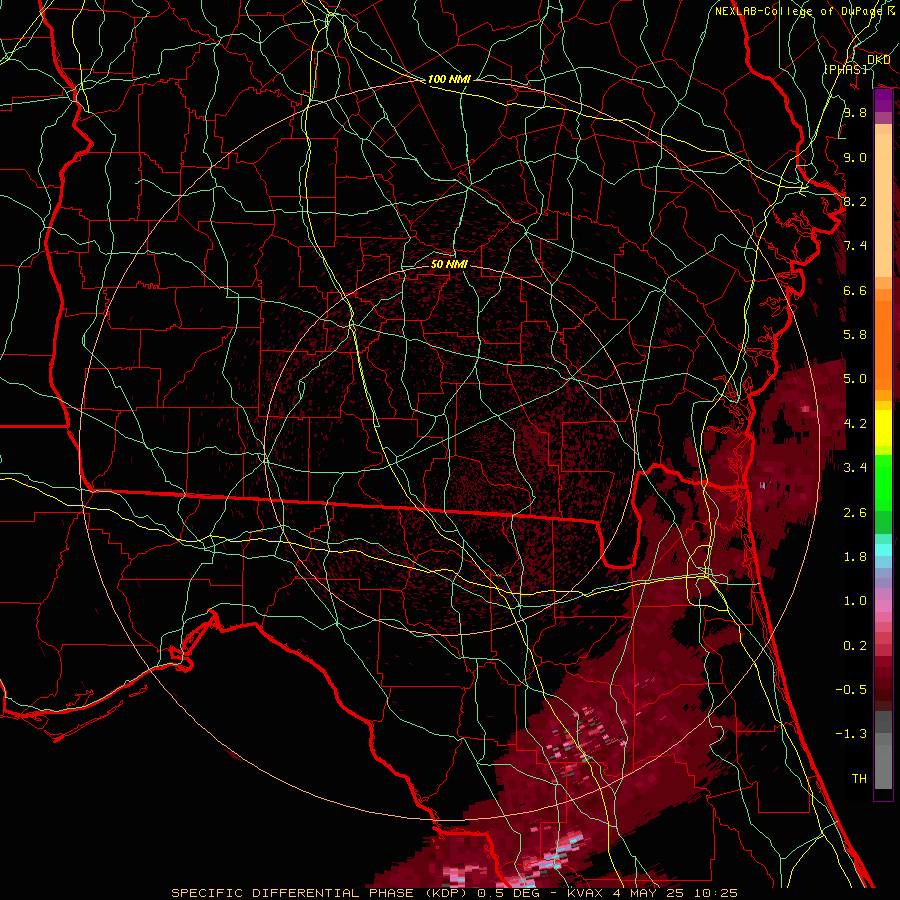Click the 9.8 value on the color scale
The image size is (900, 900).
(855, 112)
